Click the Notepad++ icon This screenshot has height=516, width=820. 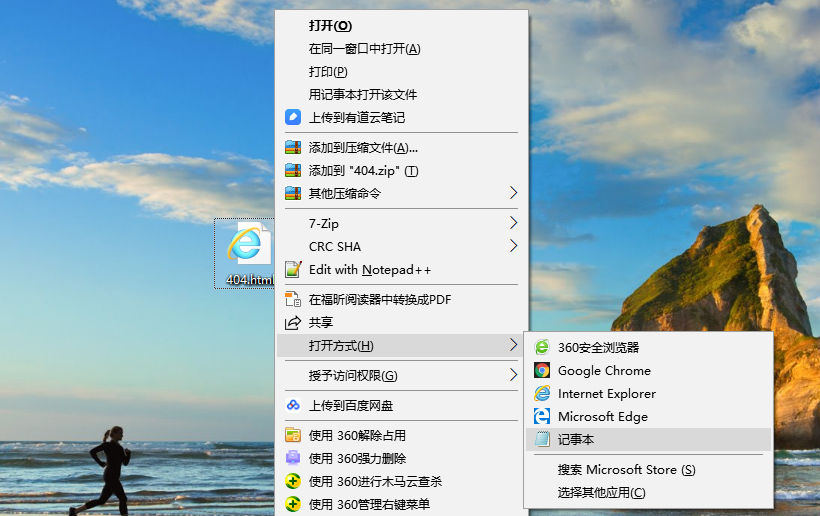[293, 270]
